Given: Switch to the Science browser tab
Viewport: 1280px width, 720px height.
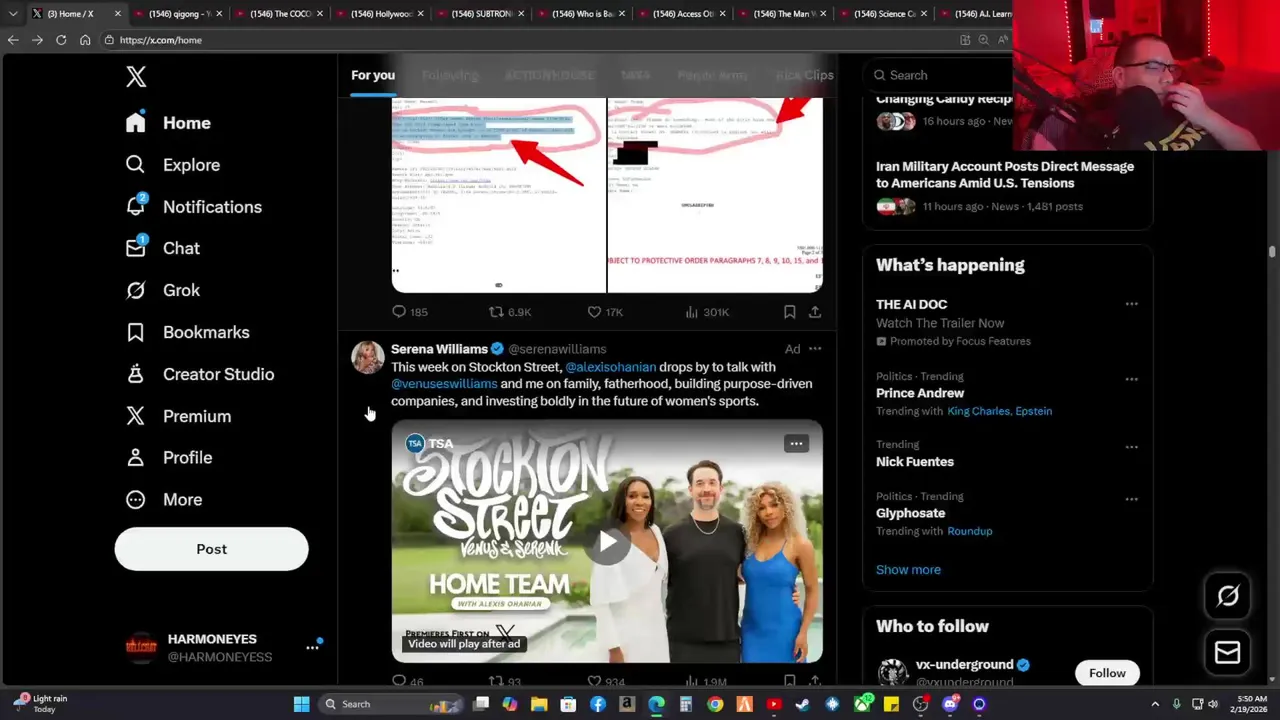Looking at the screenshot, I should tap(882, 14).
